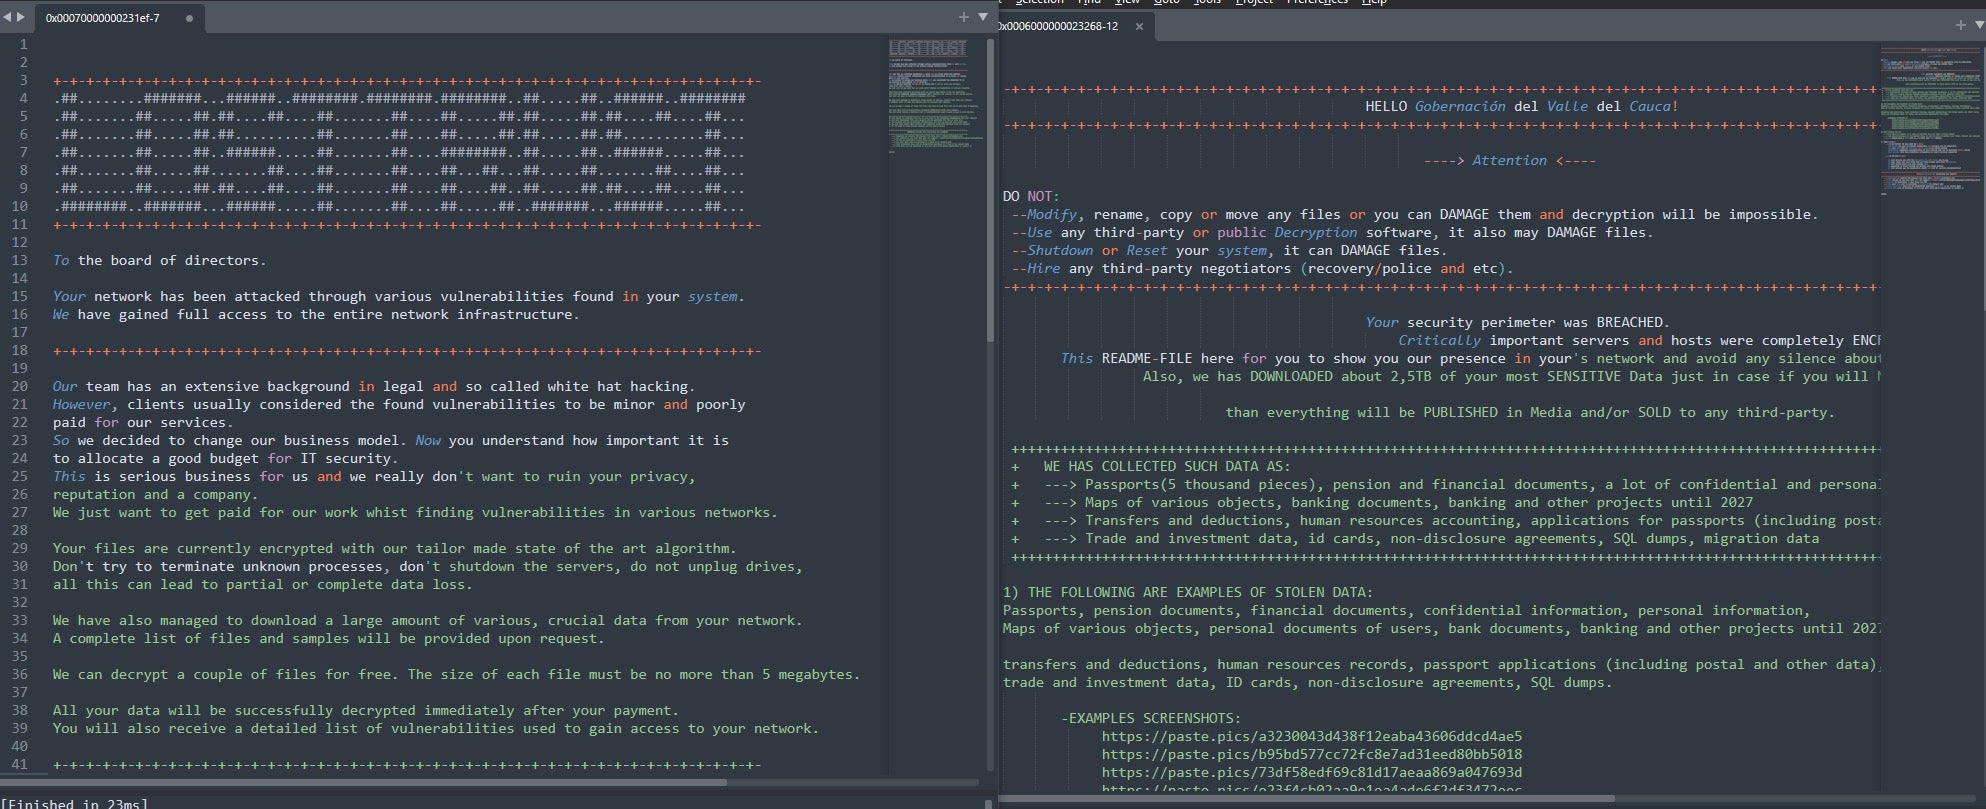
Task: Click the right pane's minimap preview
Action: pos(1930,120)
